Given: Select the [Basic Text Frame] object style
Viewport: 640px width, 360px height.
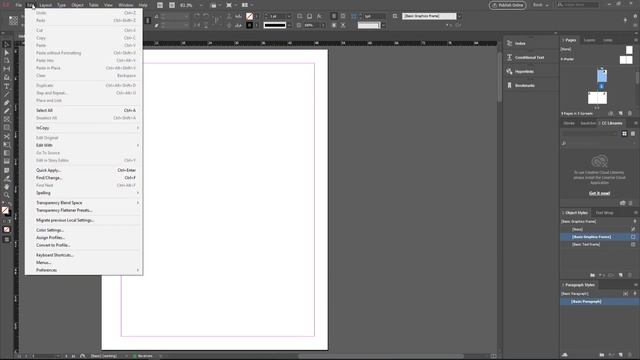Looking at the screenshot, I should (x=599, y=244).
